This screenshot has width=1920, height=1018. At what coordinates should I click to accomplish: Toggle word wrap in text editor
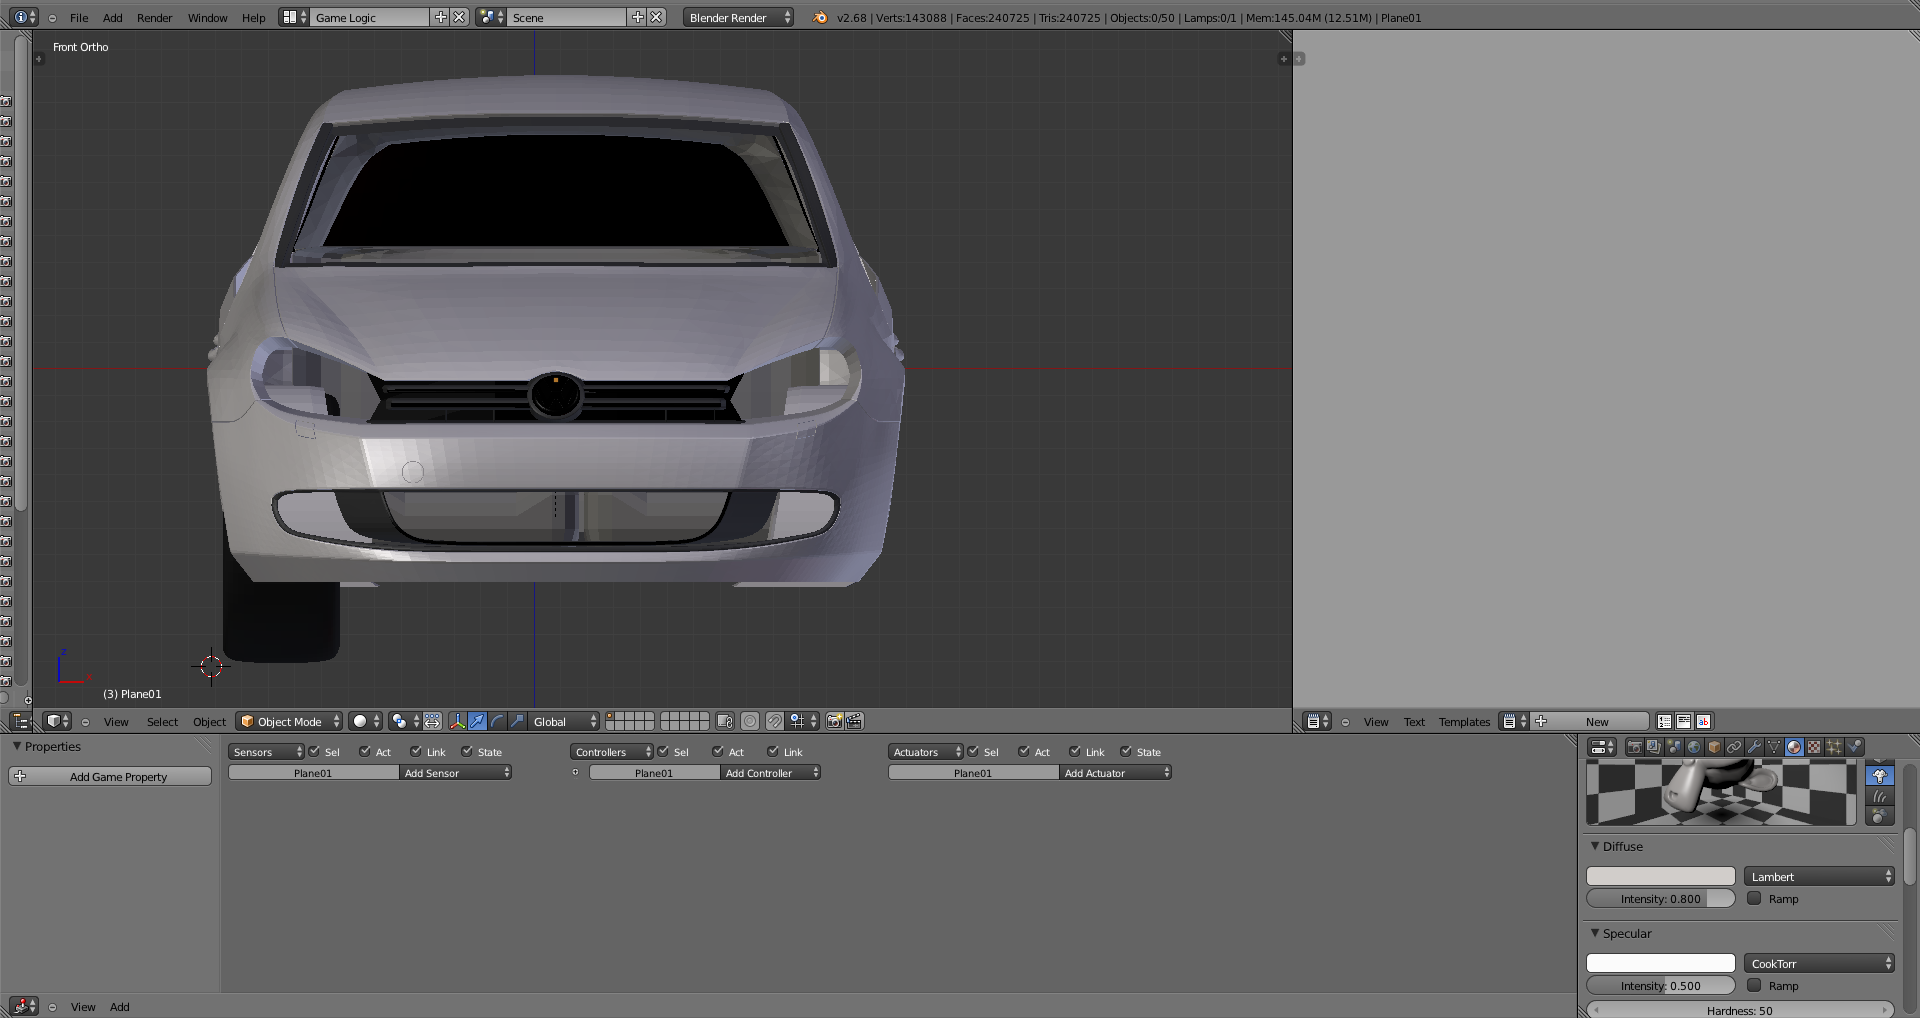(1684, 721)
